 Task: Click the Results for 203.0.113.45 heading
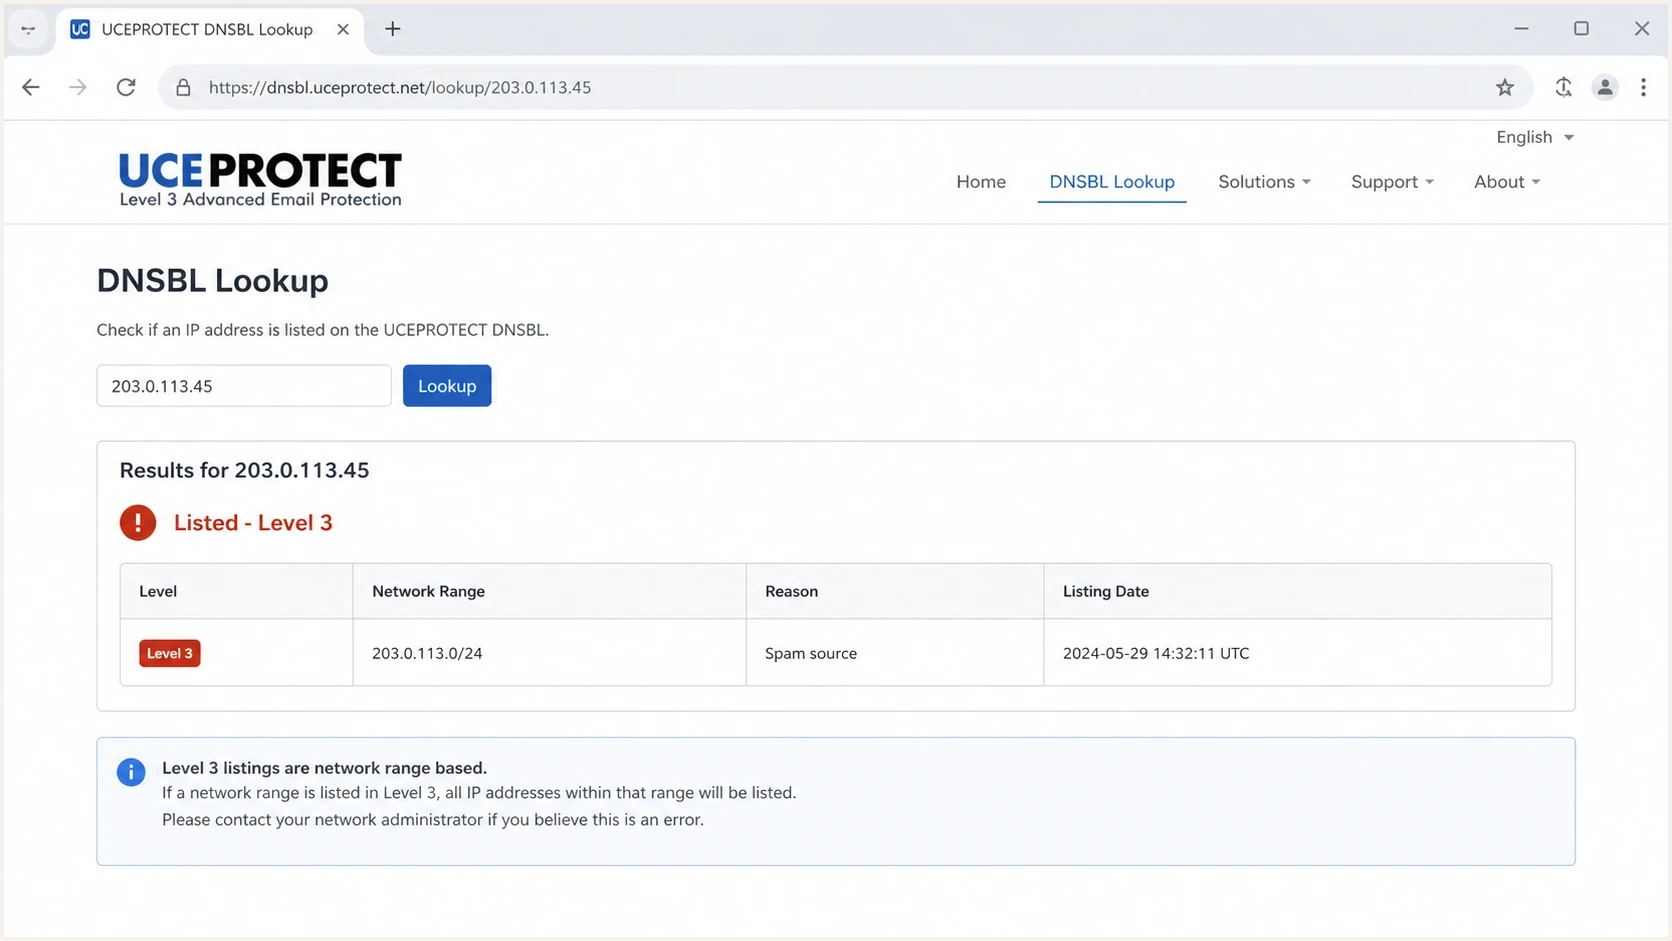coord(244,470)
